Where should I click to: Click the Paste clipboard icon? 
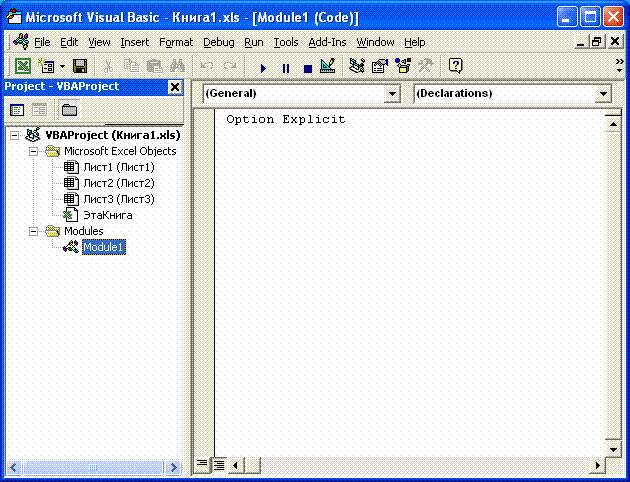tap(154, 66)
